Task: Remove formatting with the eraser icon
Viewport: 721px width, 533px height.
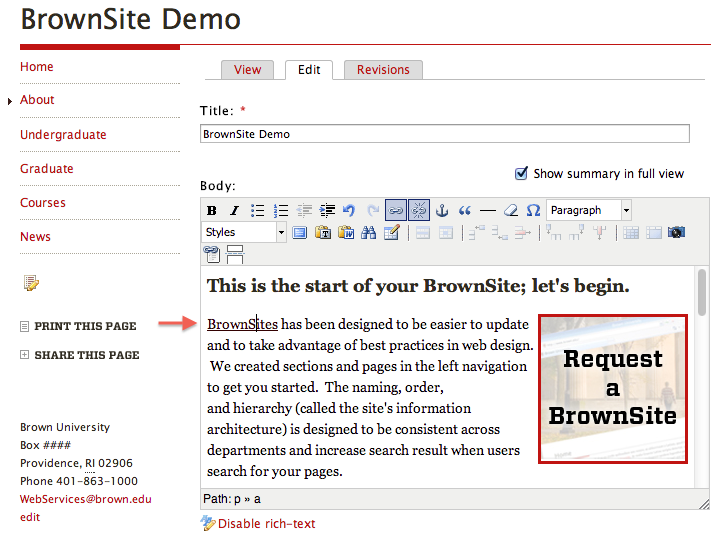Action: [510, 211]
